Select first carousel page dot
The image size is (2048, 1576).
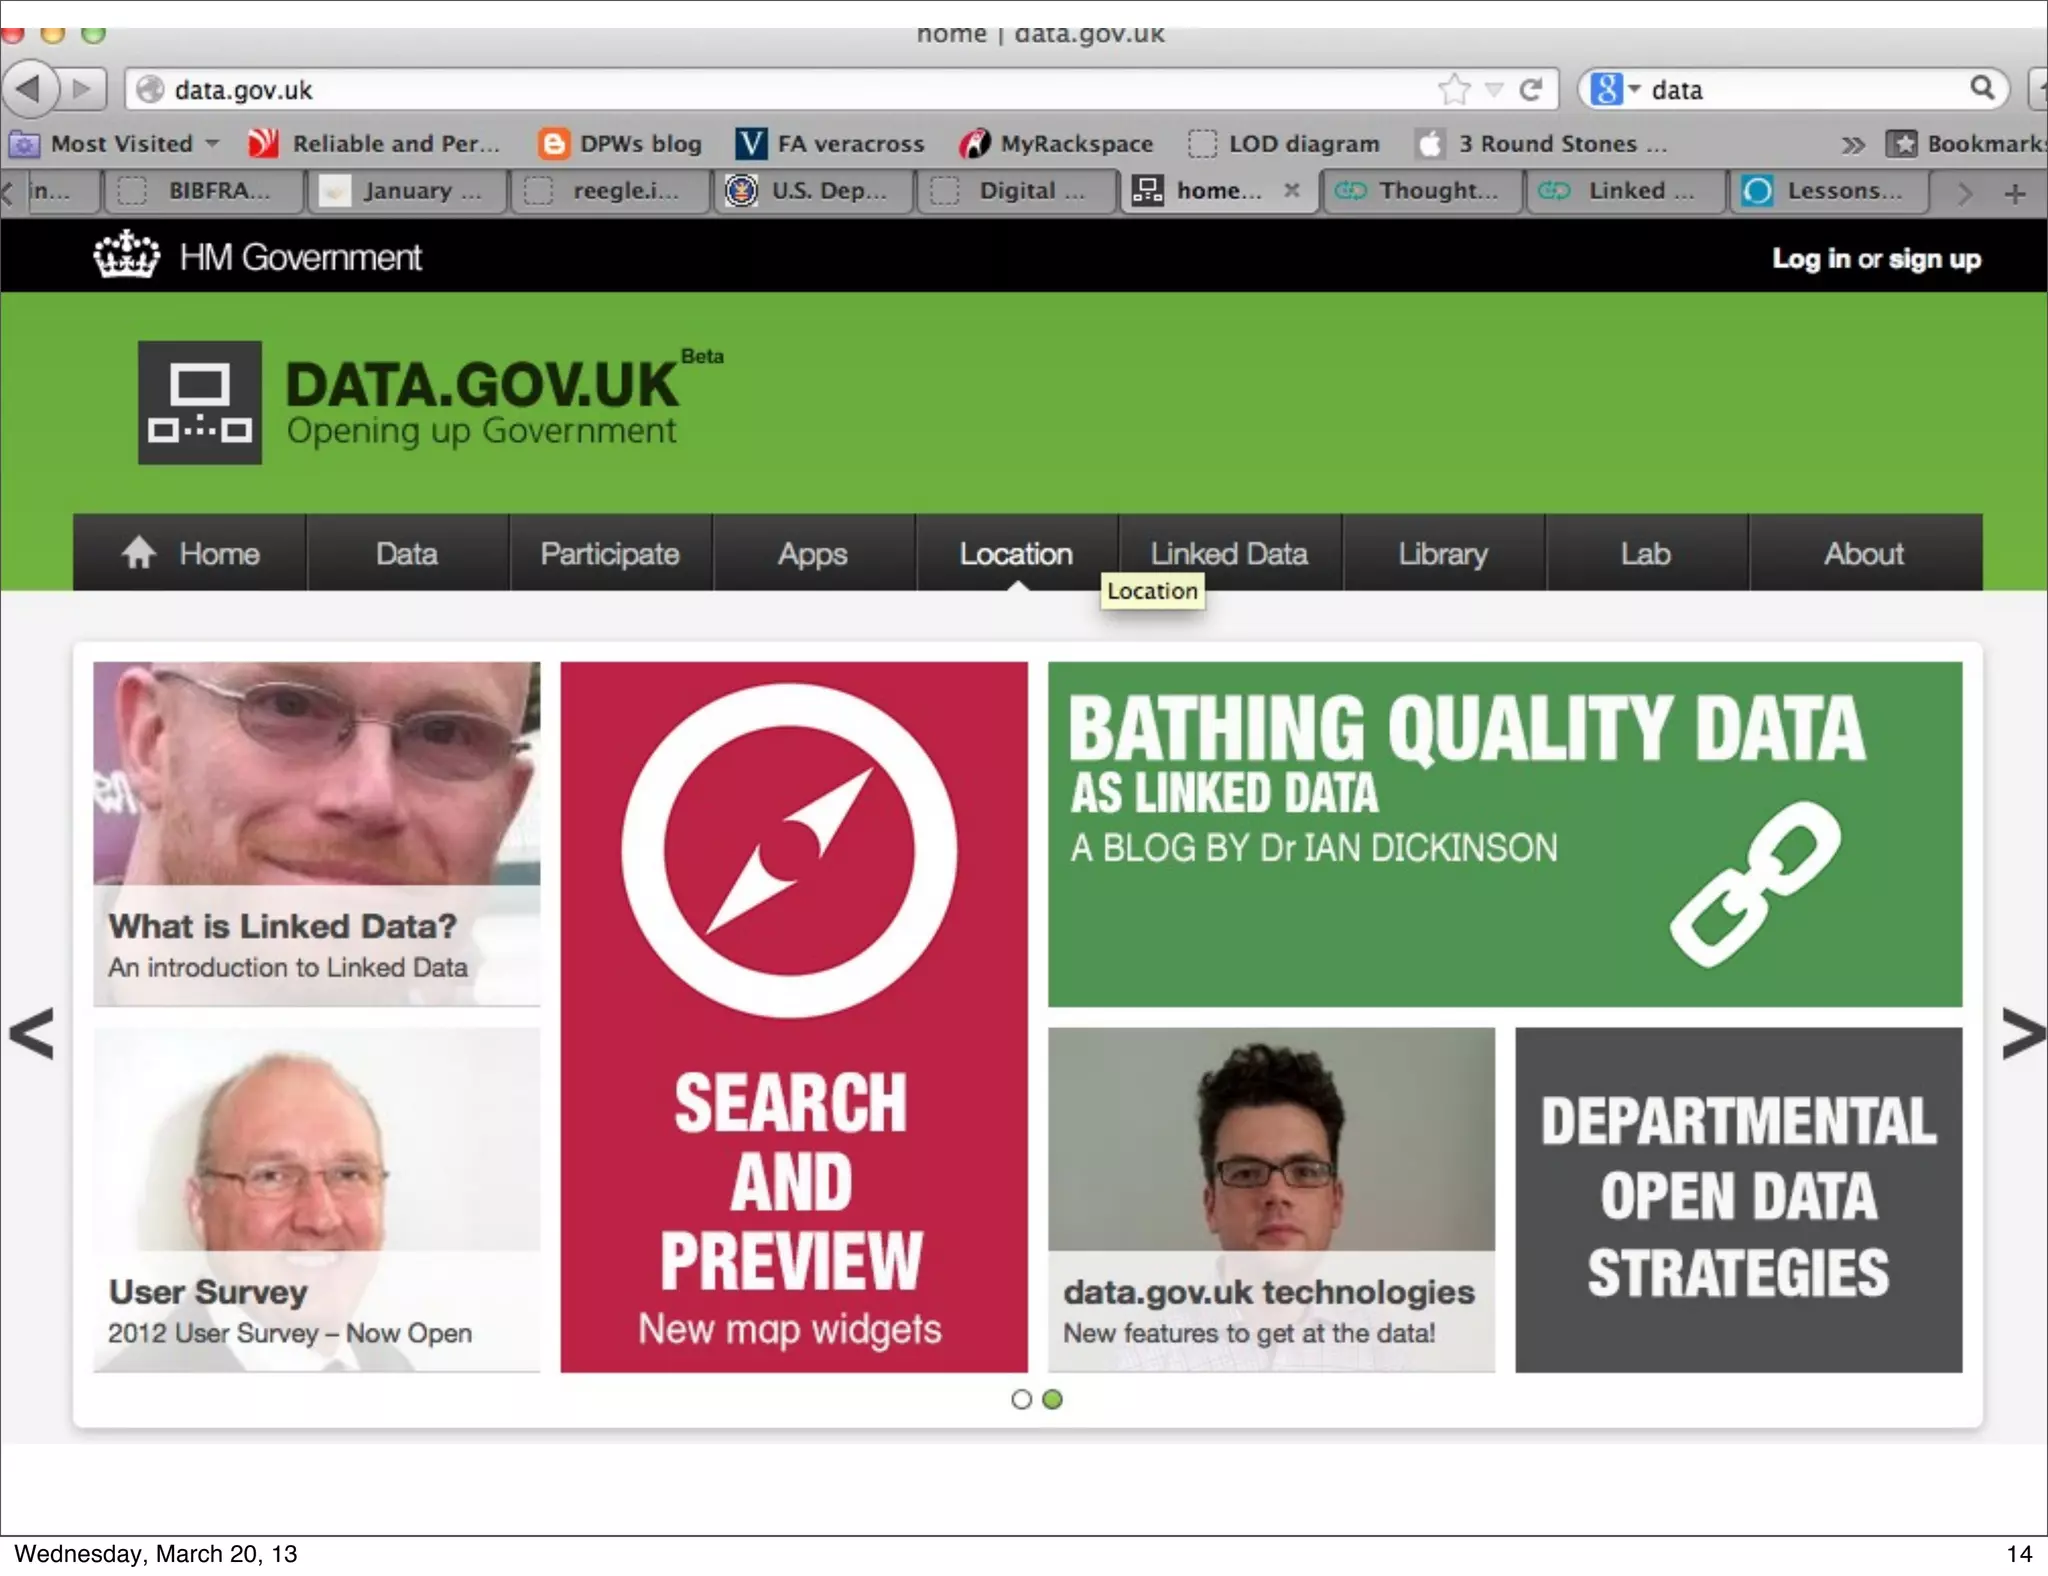tap(1021, 1399)
